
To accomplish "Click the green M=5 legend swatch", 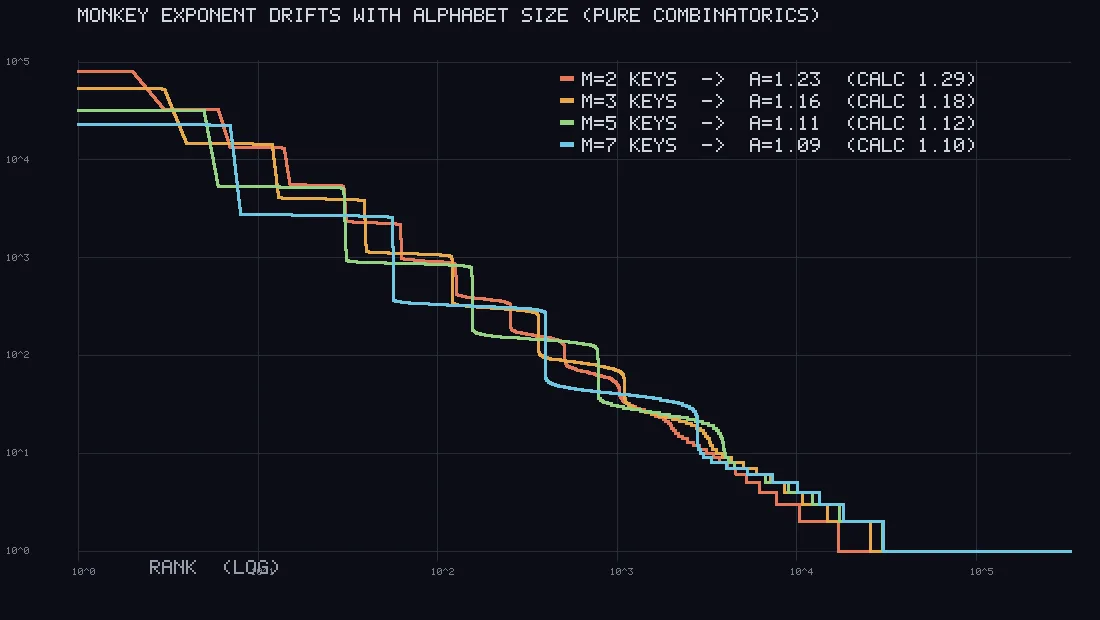I will [x=568, y=123].
